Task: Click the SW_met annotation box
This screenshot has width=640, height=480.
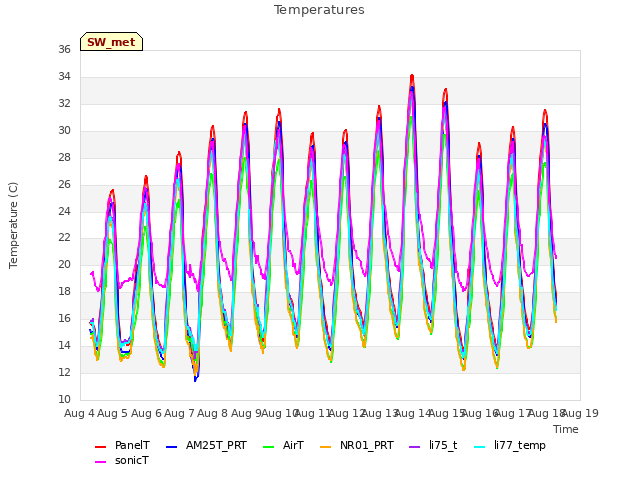Action: tap(111, 42)
